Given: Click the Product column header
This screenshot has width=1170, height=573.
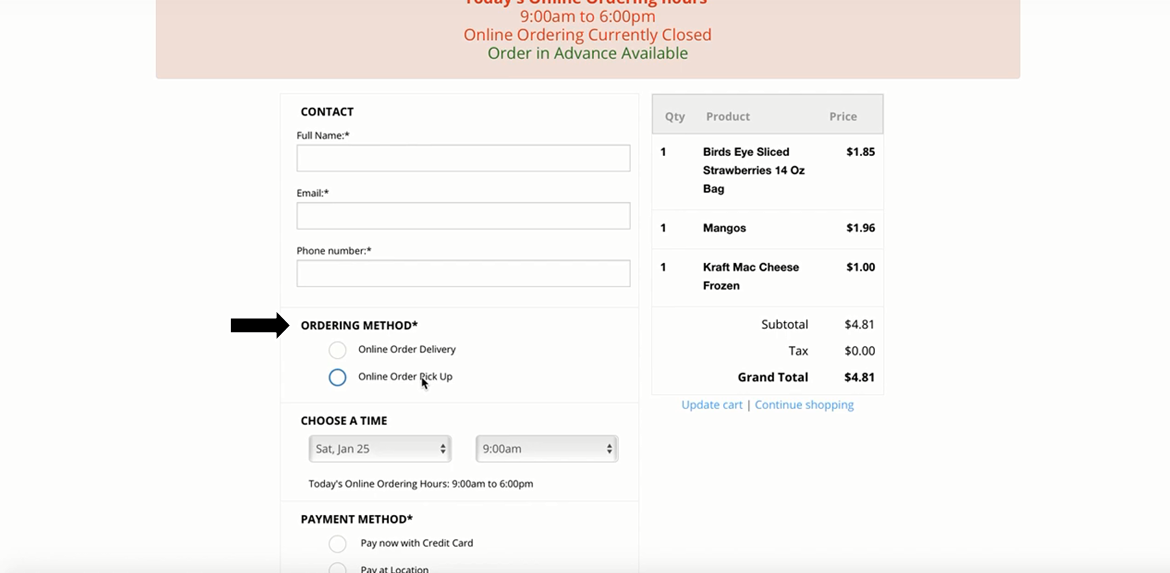Looking at the screenshot, I should coord(728,116).
